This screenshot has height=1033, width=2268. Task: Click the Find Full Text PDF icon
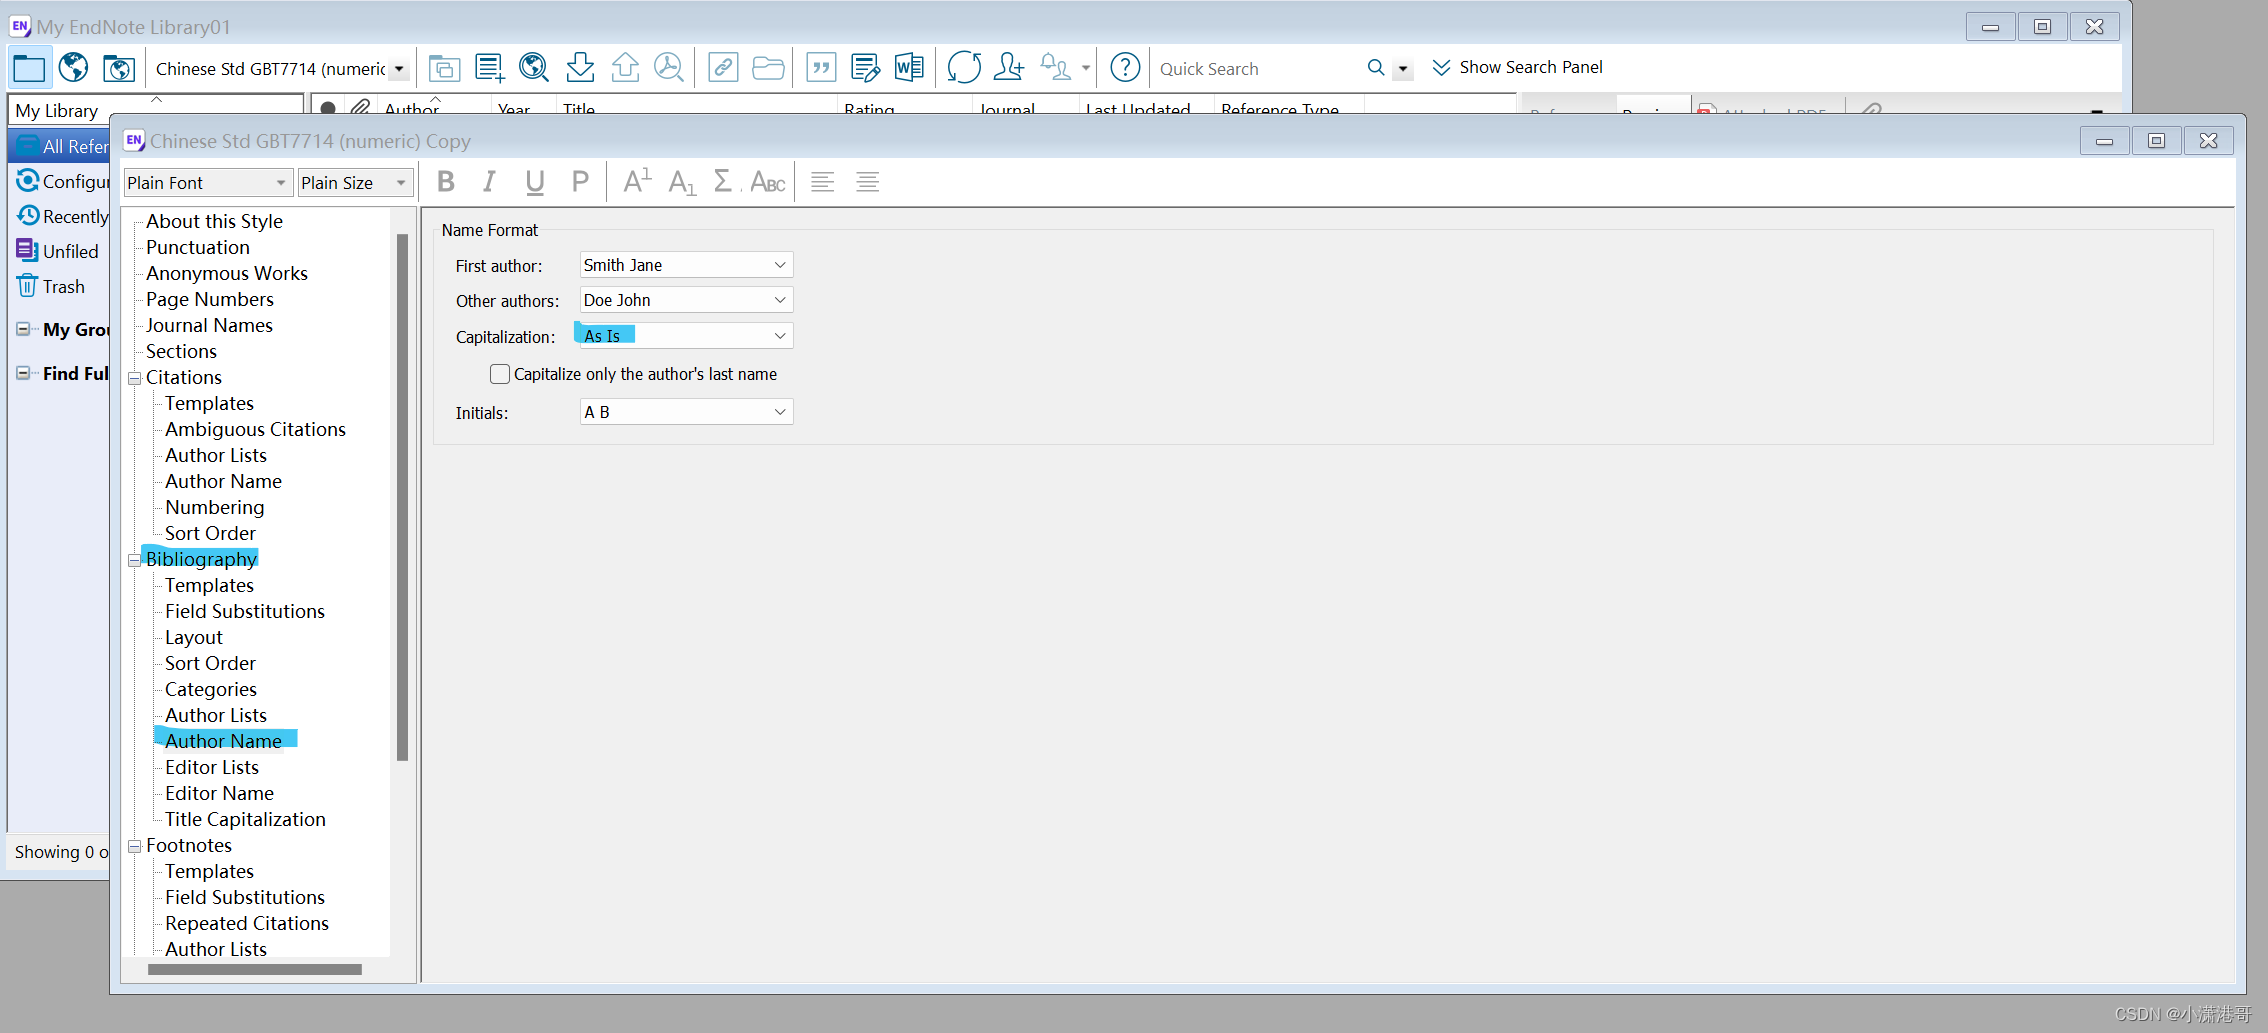coord(669,68)
